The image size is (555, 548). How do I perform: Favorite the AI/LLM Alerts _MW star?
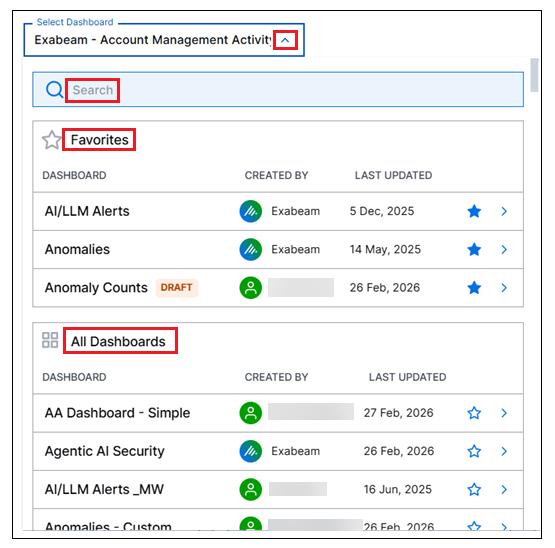click(474, 490)
